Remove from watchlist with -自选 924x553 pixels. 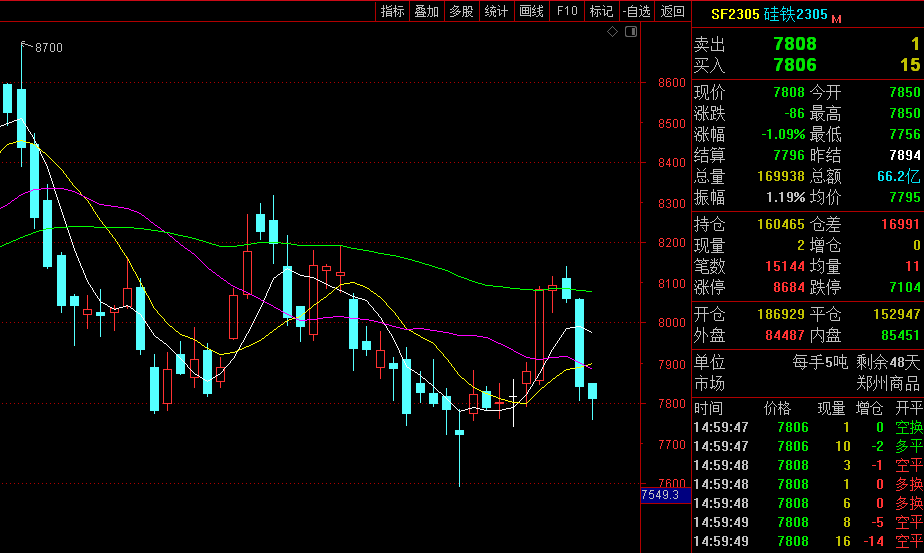[636, 11]
